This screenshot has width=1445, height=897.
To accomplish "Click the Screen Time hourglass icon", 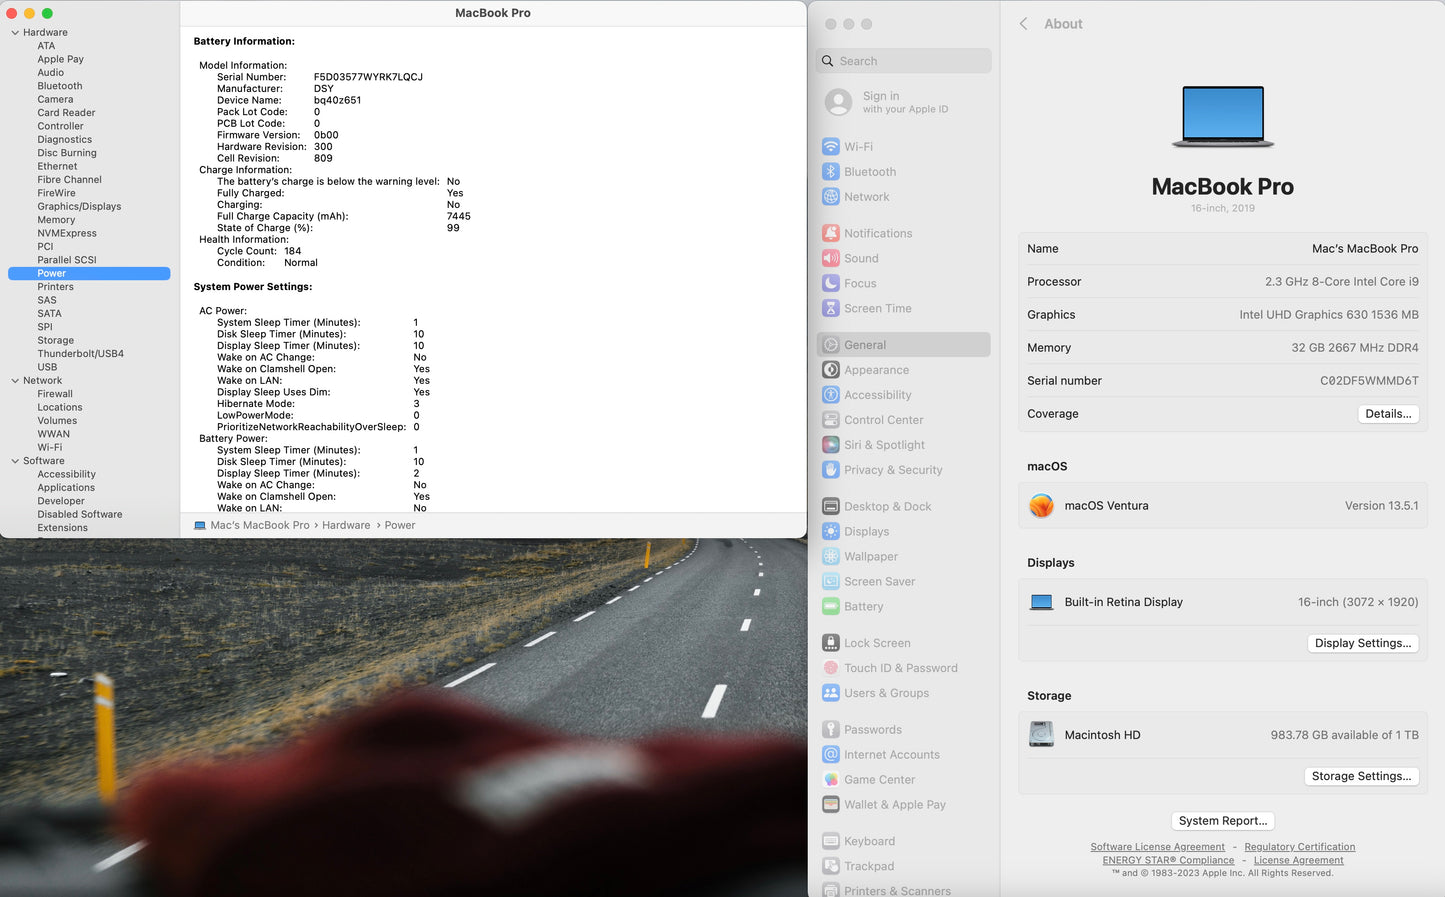I will coord(830,309).
